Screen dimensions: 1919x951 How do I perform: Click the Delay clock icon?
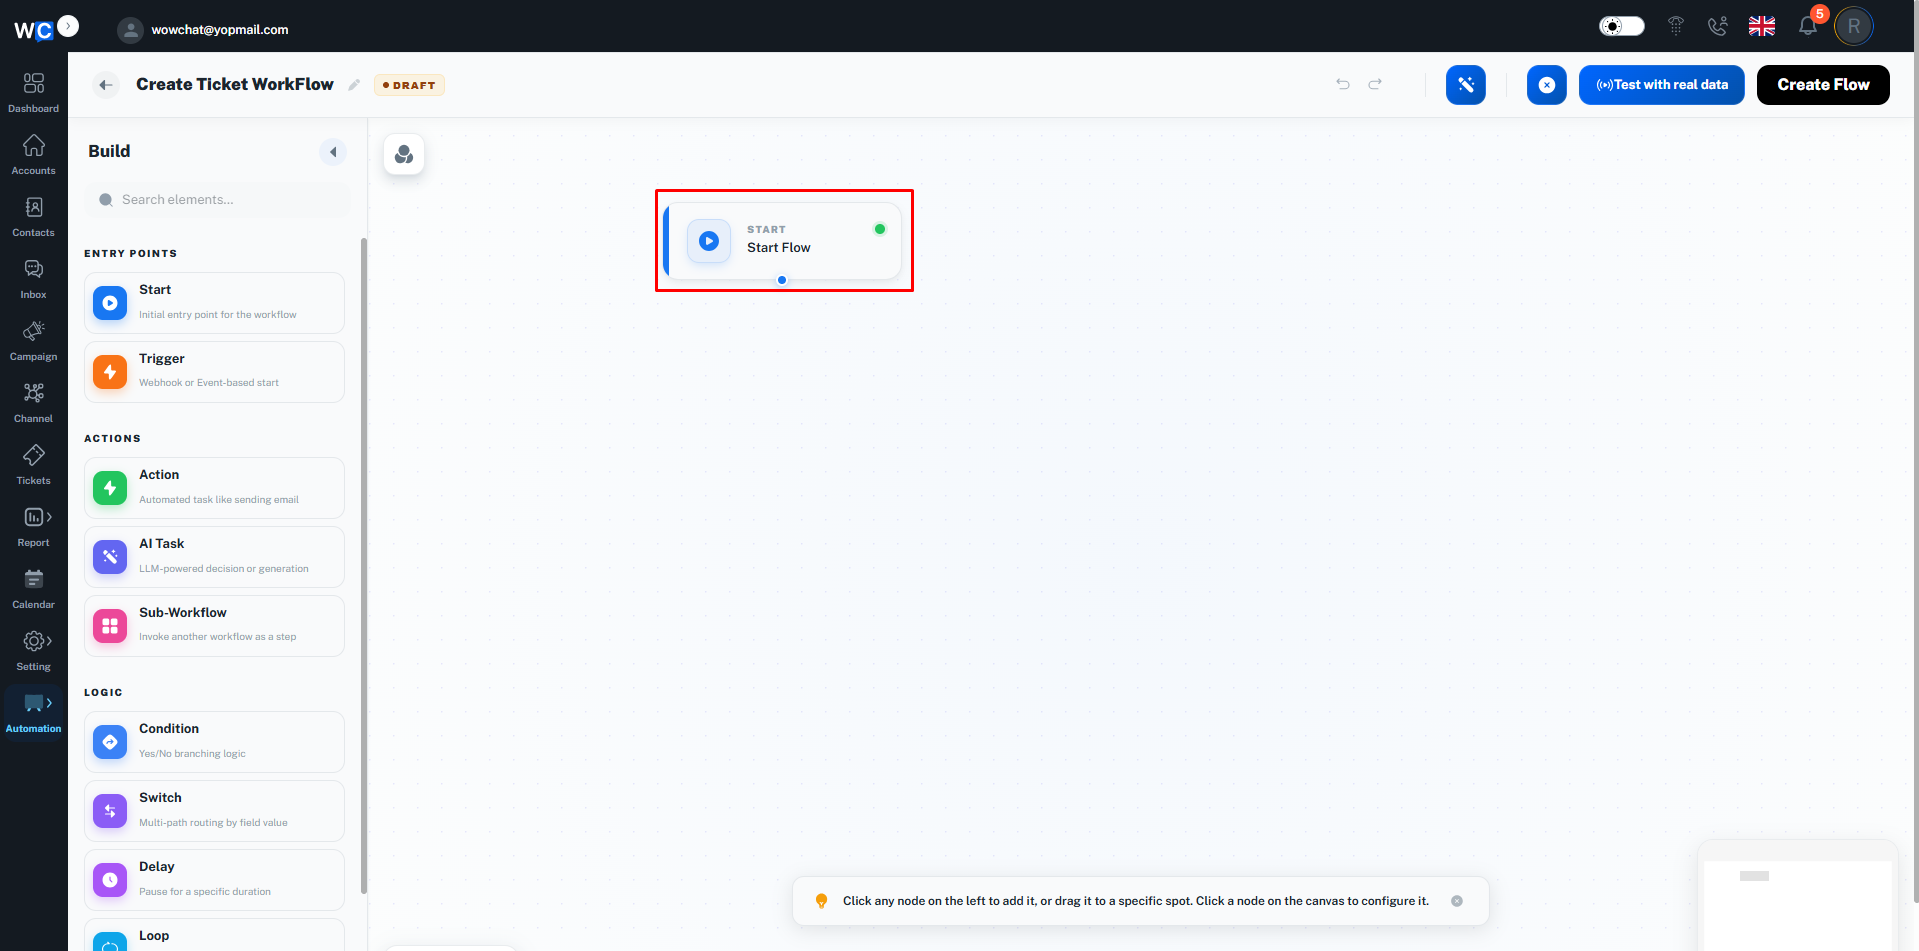pyautogui.click(x=110, y=880)
